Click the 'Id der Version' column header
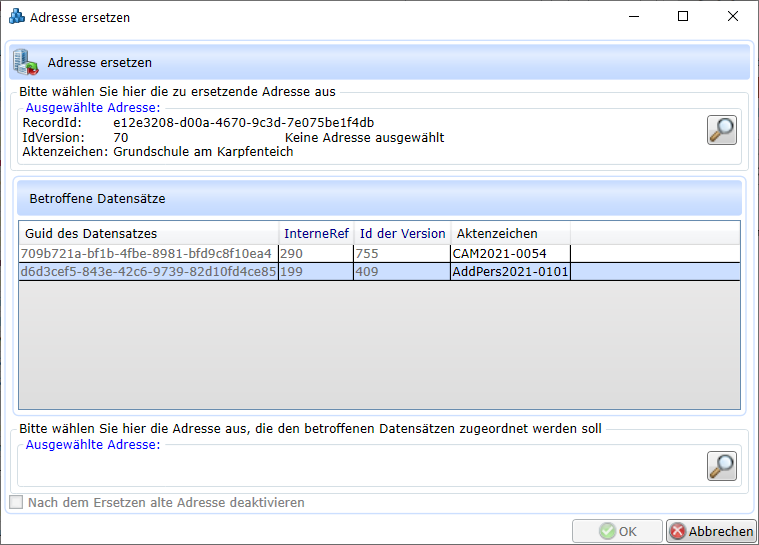The height and width of the screenshot is (545, 759). (x=402, y=233)
